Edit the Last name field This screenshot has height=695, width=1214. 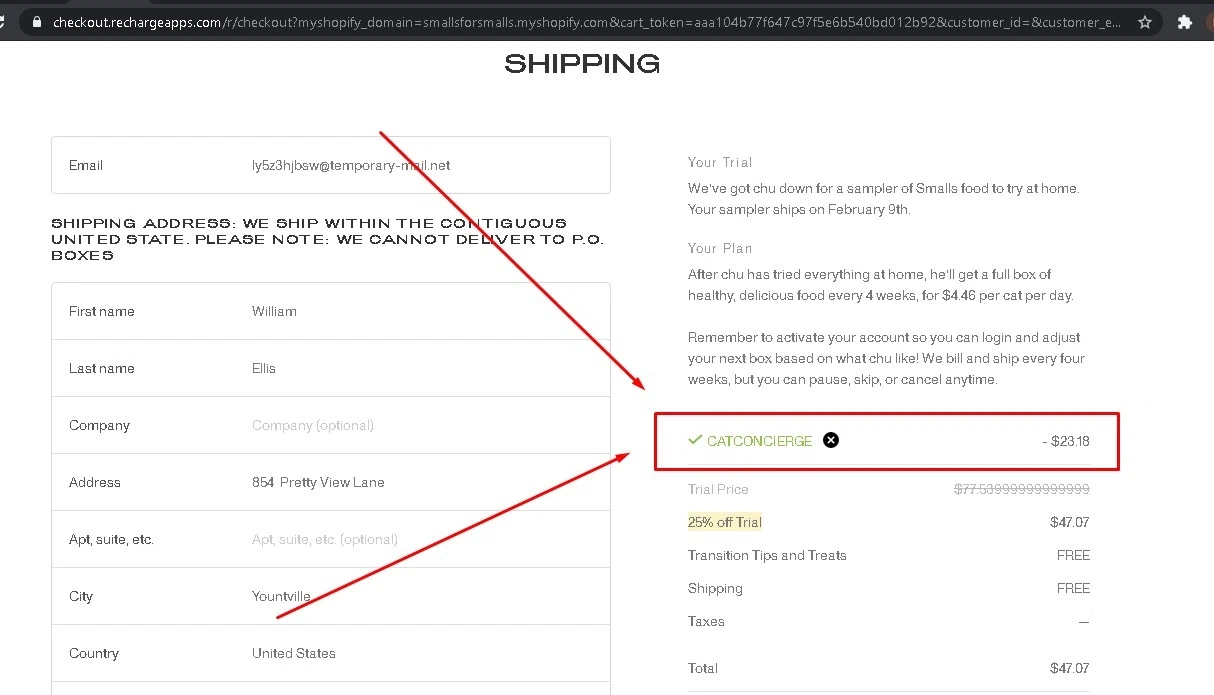coord(331,368)
